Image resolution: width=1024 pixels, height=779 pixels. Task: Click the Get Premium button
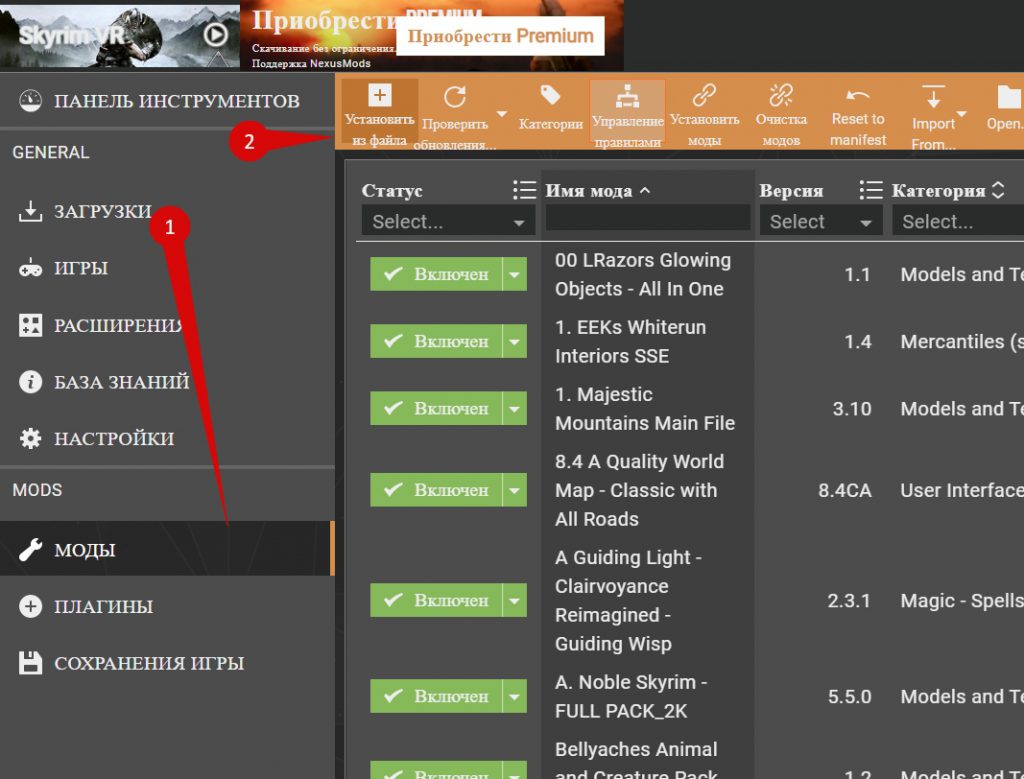click(500, 36)
